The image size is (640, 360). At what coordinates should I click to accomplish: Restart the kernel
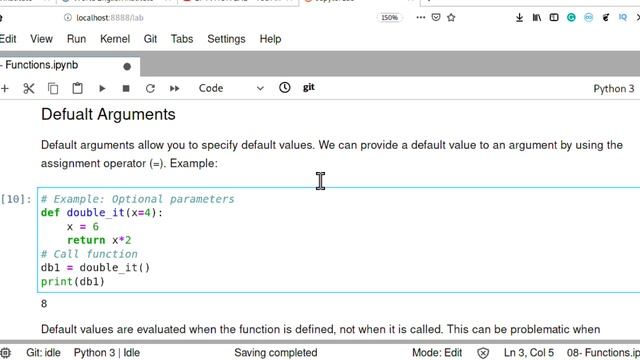point(150,88)
